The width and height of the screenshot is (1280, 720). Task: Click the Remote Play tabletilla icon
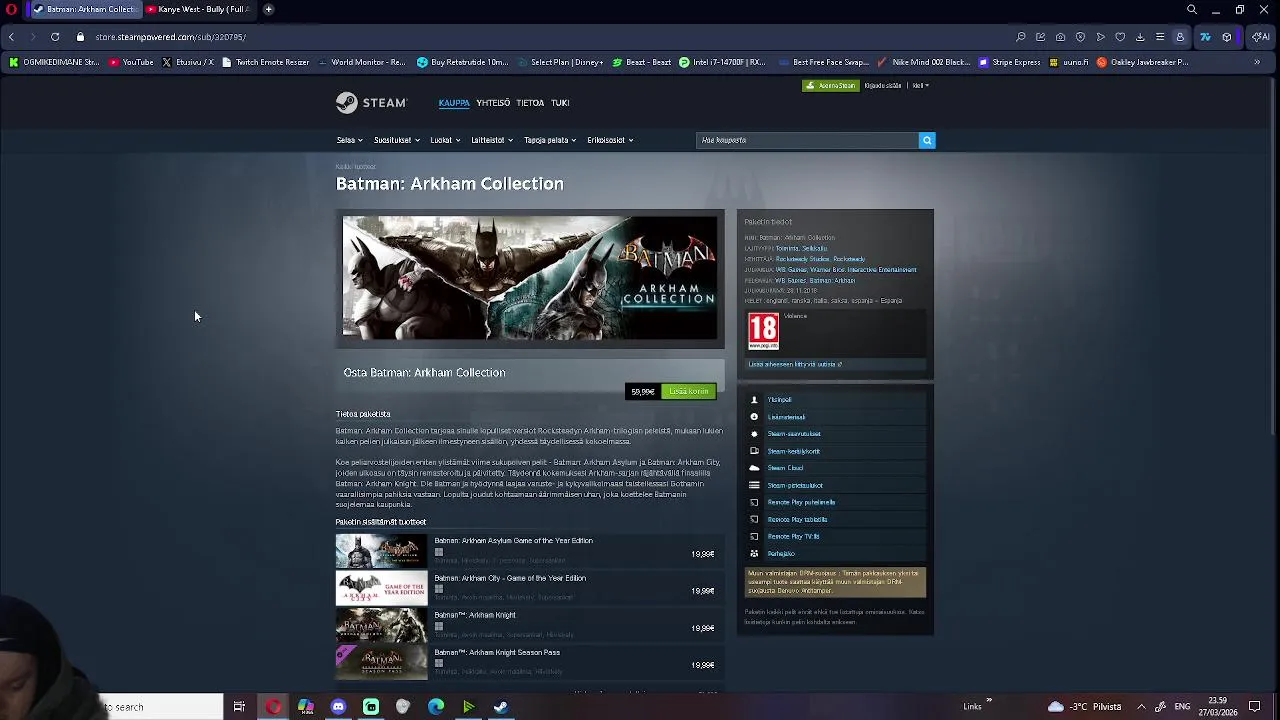(x=754, y=519)
